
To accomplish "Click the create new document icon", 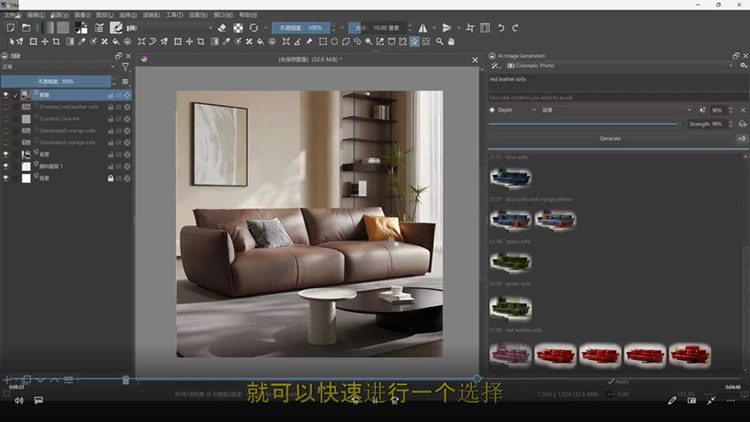I will pos(10,28).
